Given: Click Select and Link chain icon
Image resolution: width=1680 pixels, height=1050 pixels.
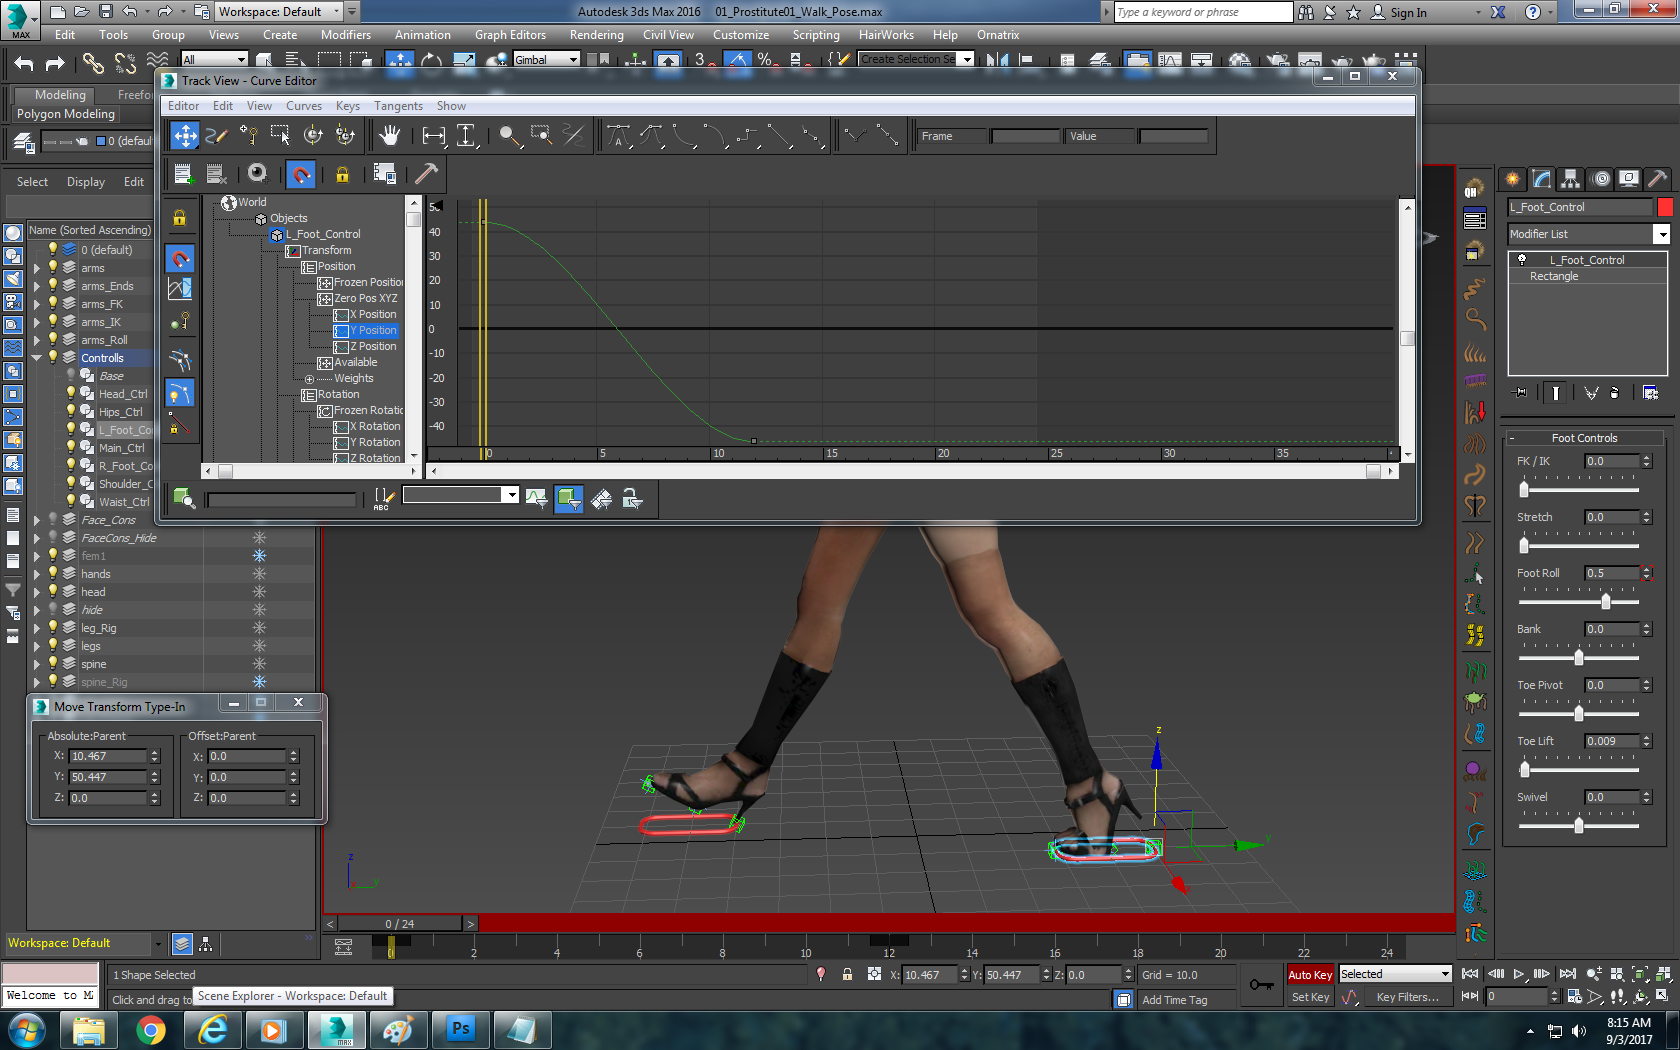Looking at the screenshot, I should coord(93,63).
